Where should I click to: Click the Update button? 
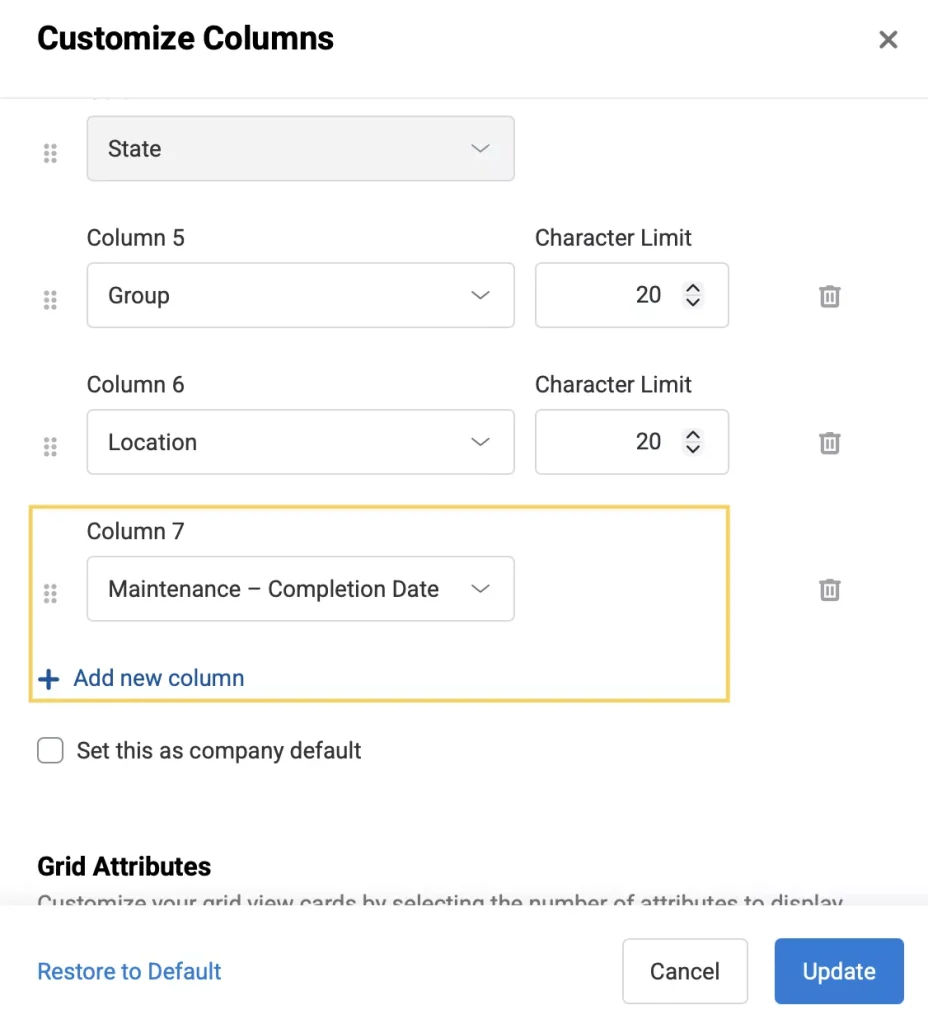[839, 971]
